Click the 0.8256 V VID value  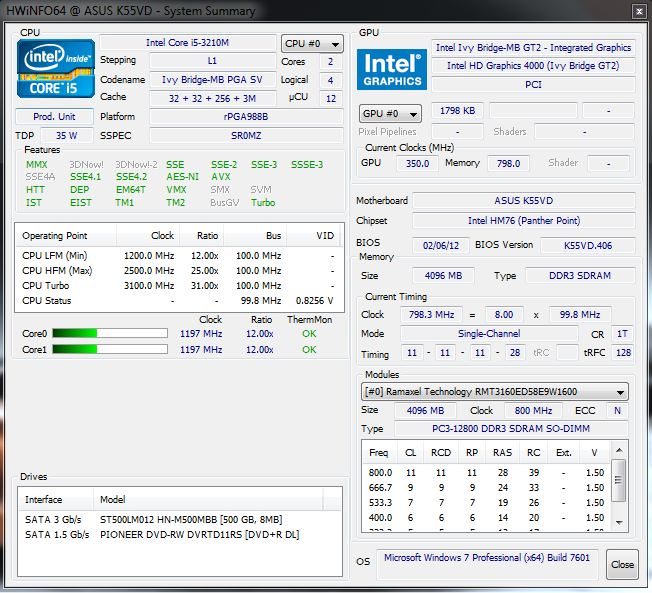click(x=315, y=301)
